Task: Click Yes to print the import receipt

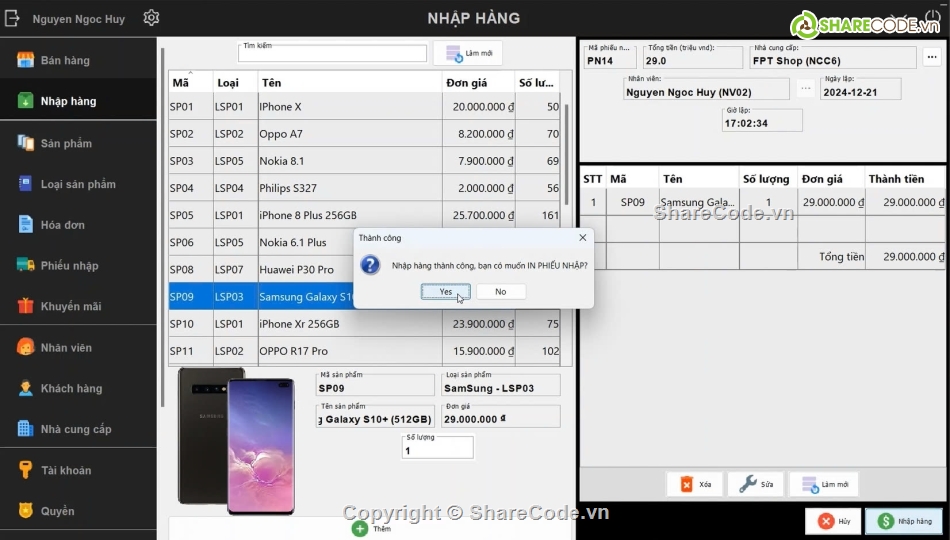Action: pyautogui.click(x=445, y=292)
